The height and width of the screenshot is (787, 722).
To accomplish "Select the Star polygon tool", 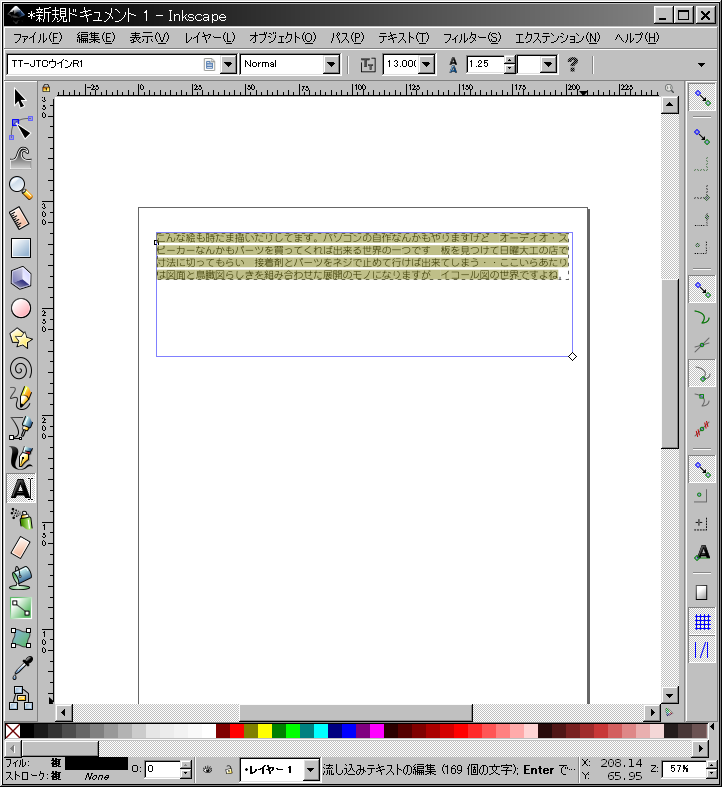I will 20,338.
